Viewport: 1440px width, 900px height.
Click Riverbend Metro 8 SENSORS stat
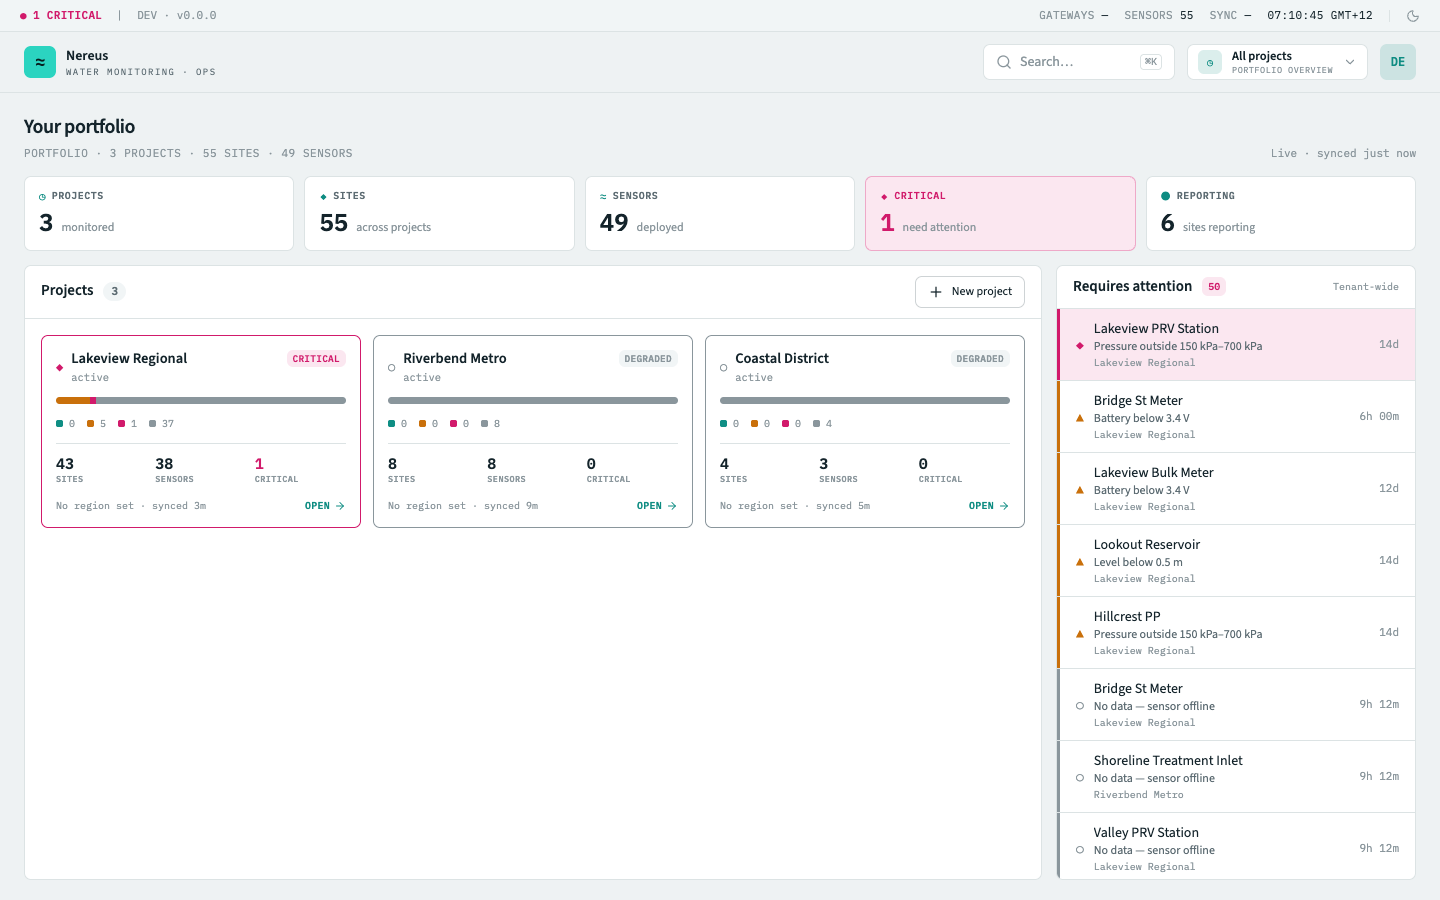coord(506,470)
